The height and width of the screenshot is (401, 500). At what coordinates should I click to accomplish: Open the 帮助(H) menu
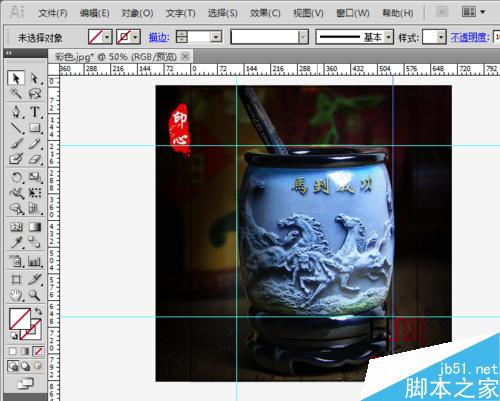pyautogui.click(x=398, y=13)
